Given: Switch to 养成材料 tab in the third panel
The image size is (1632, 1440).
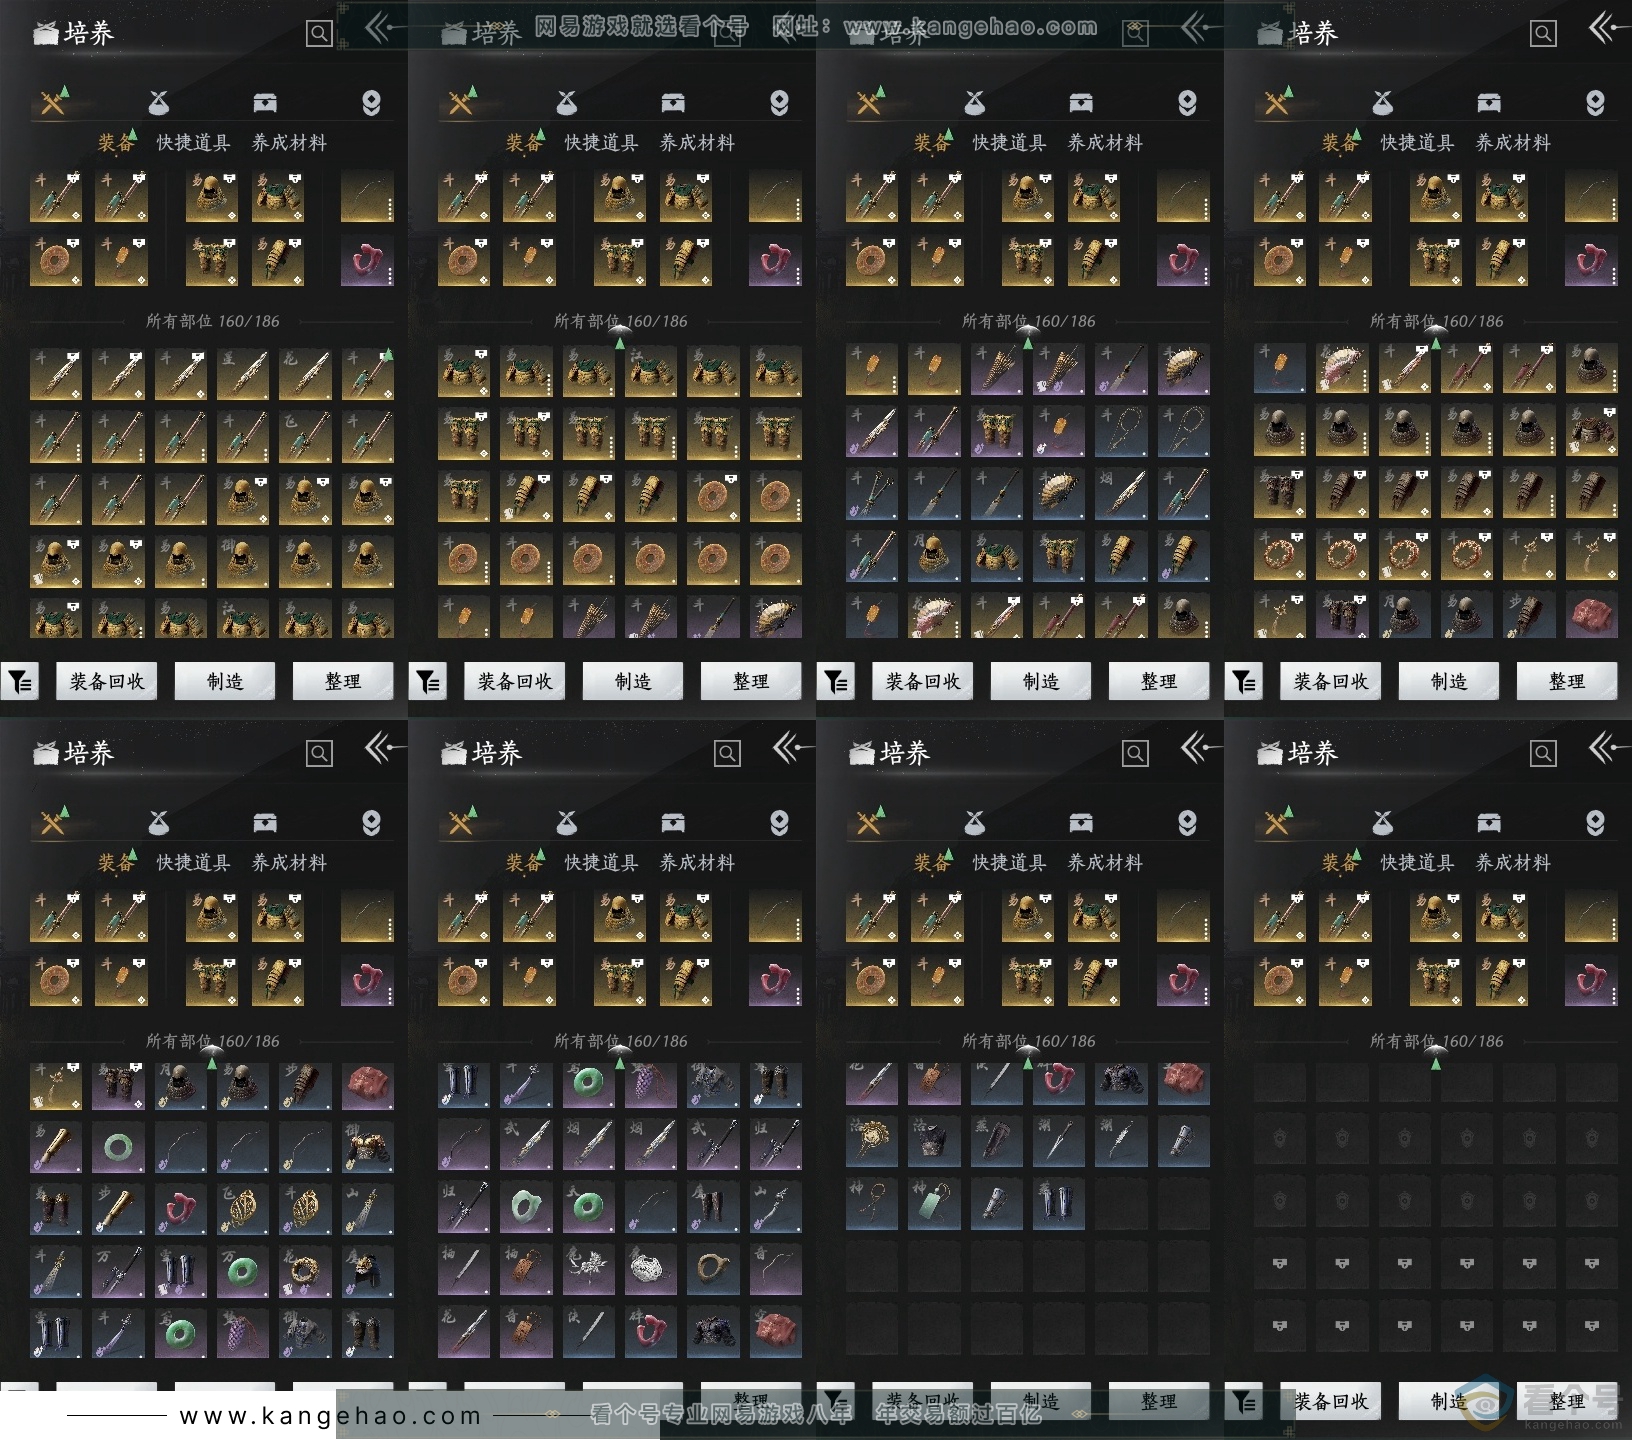Looking at the screenshot, I should coord(1105,143).
